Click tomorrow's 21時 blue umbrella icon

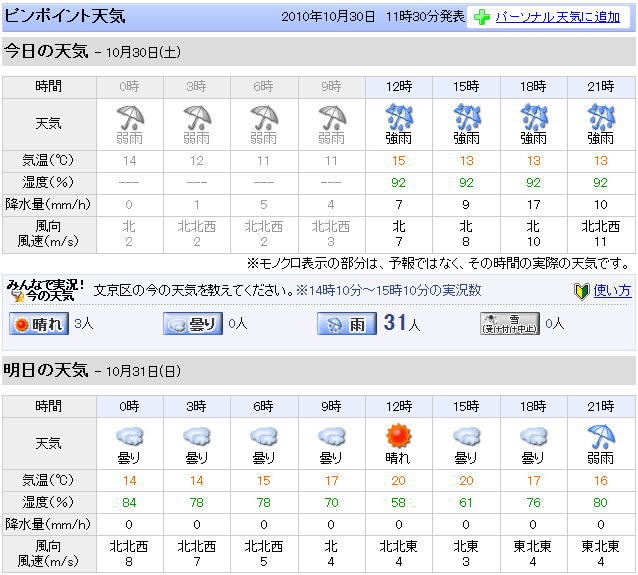click(601, 437)
